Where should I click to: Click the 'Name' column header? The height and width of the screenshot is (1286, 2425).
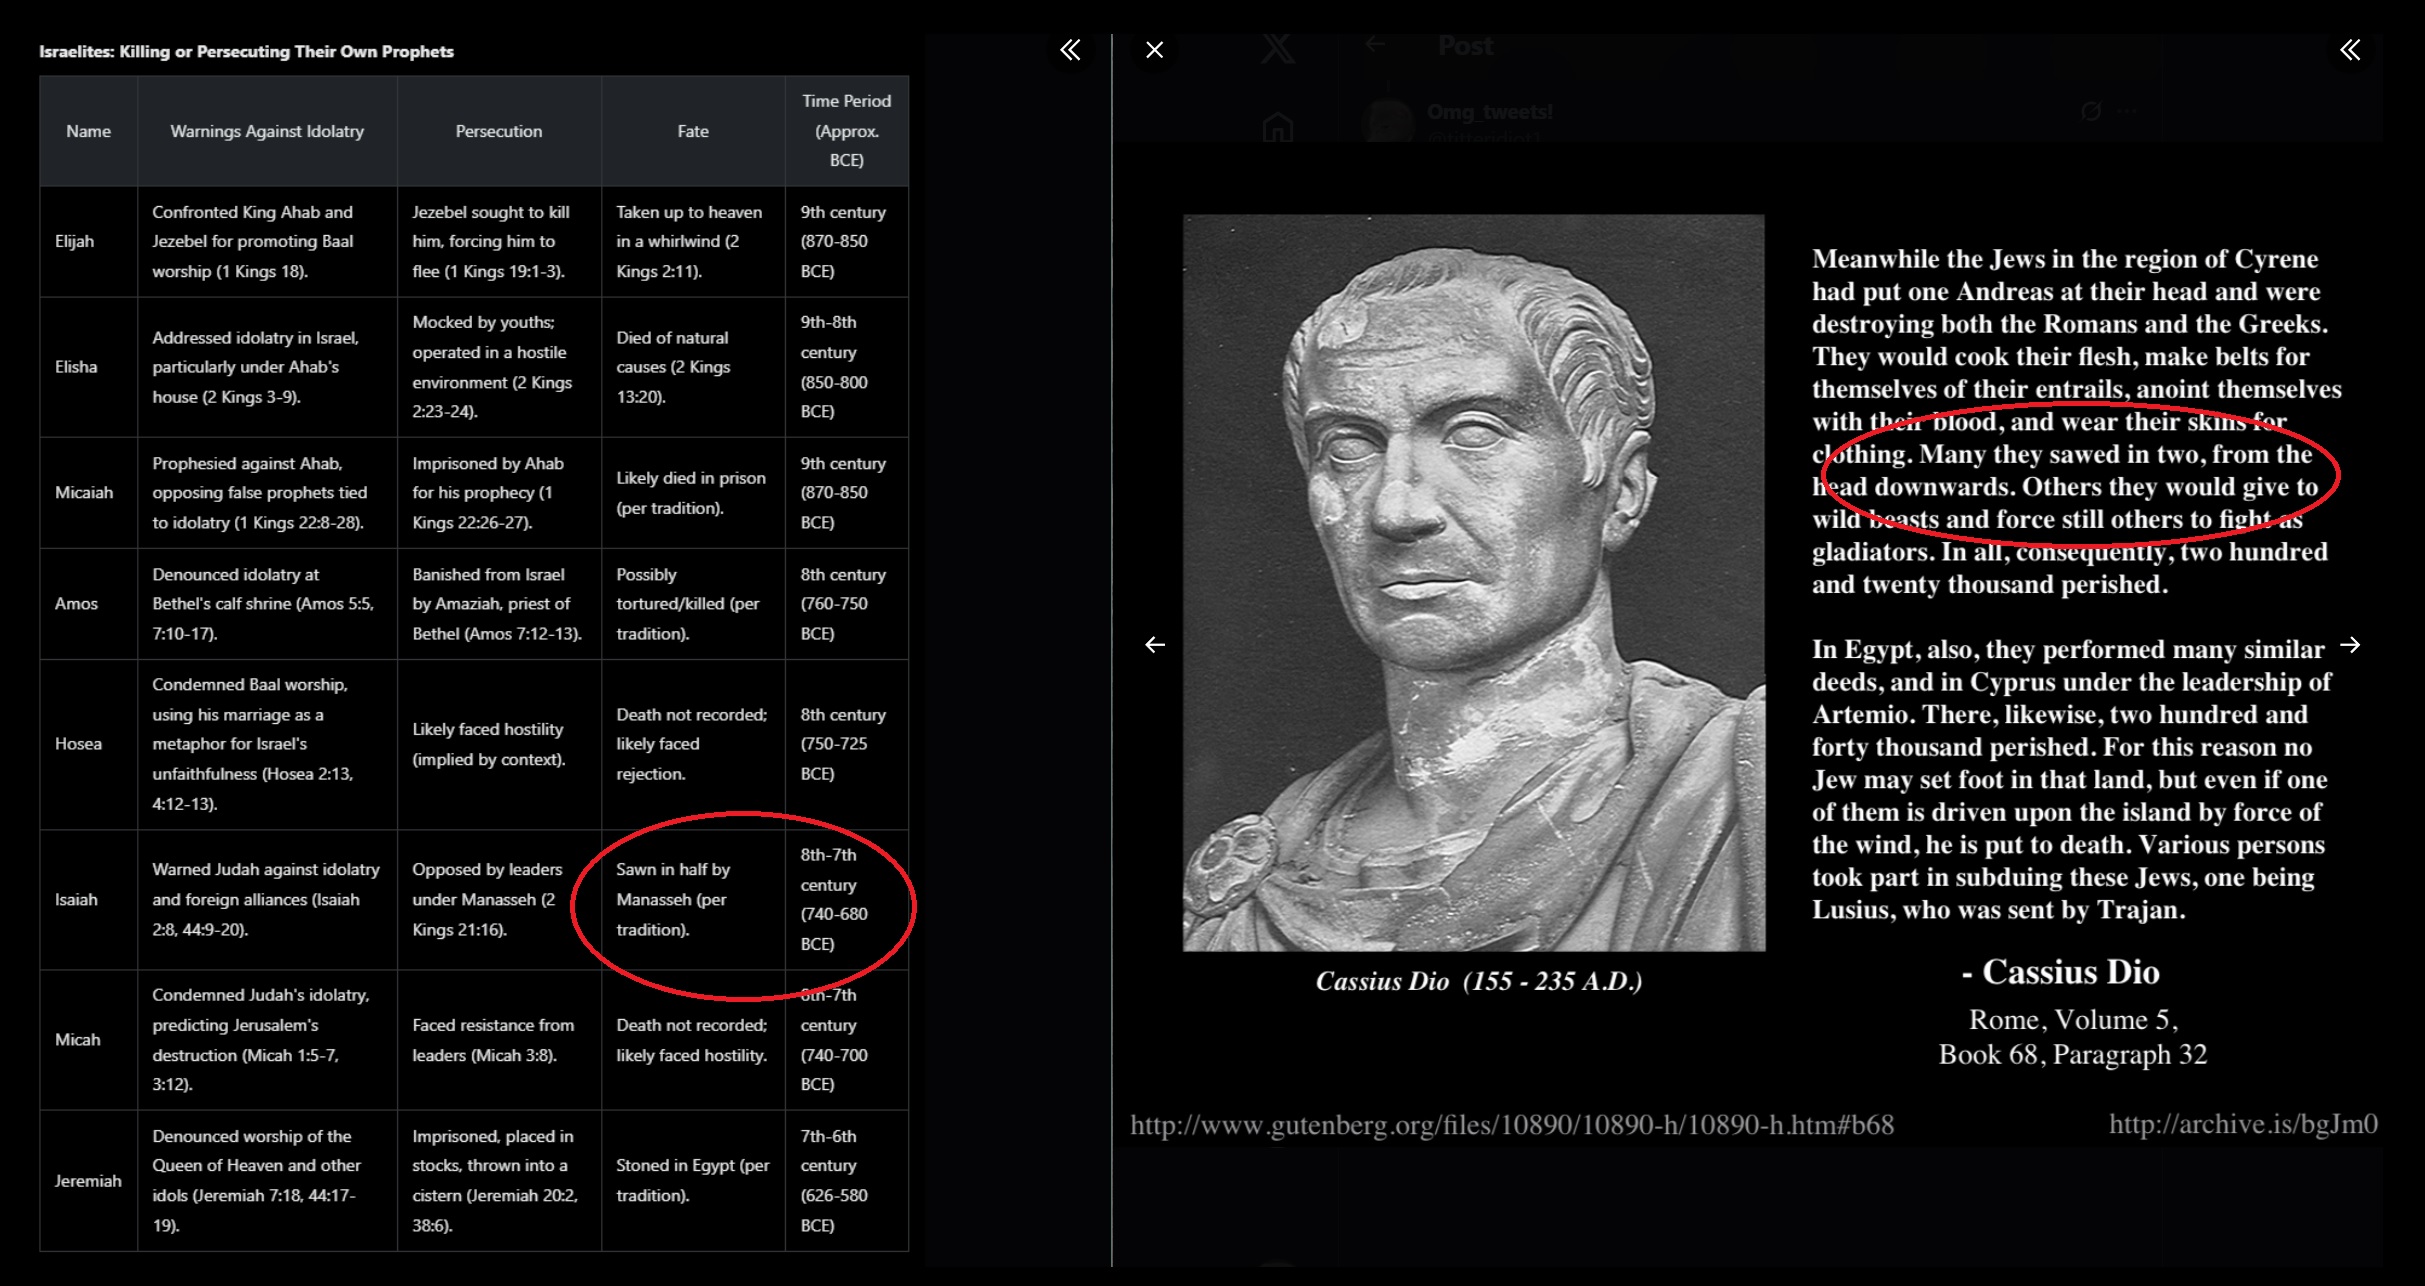pos(88,131)
